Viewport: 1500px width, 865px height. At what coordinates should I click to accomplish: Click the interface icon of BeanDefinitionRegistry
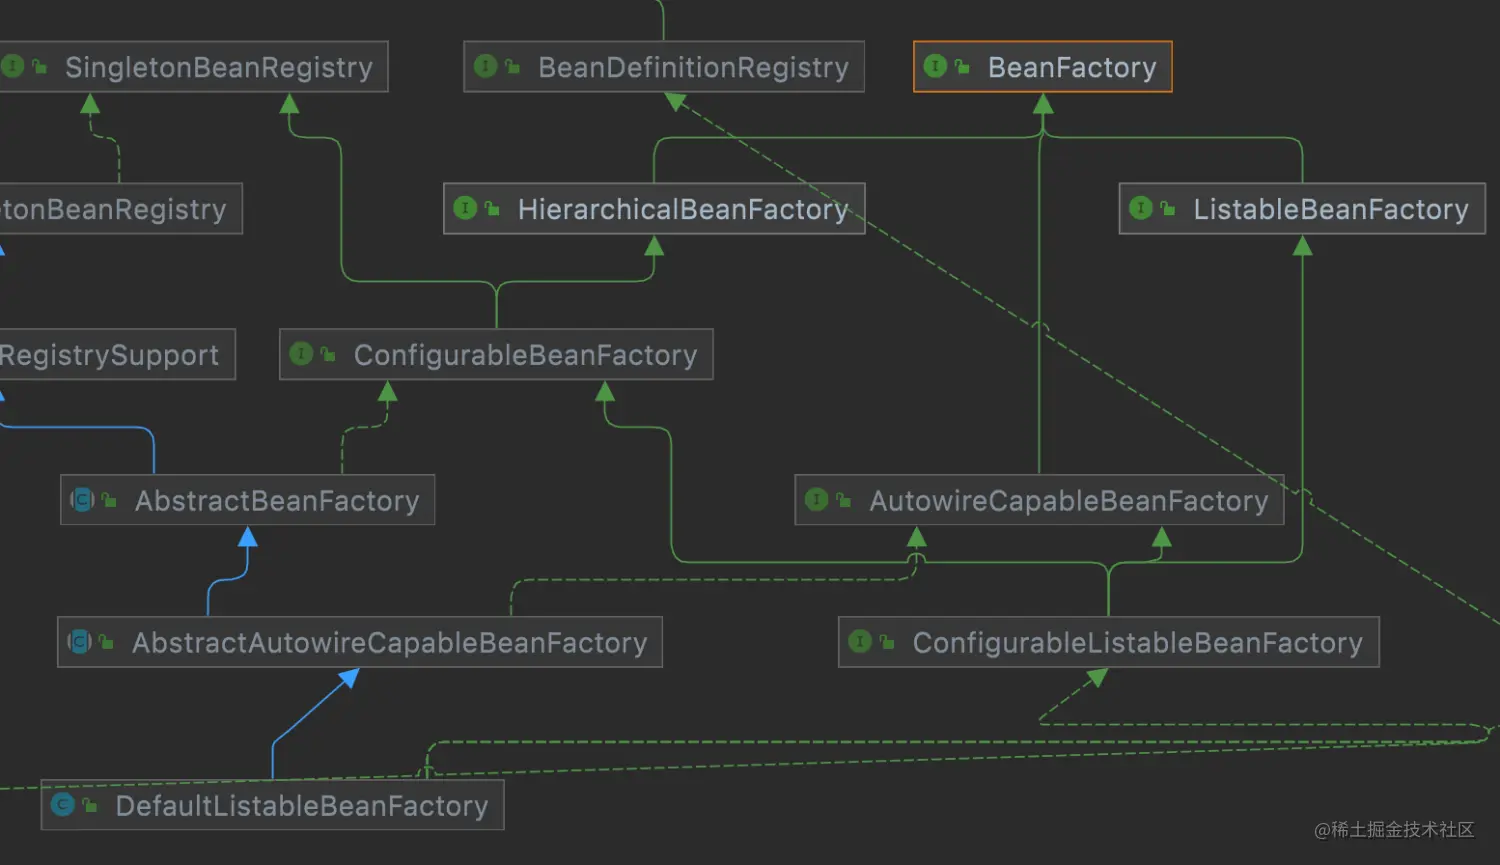(x=486, y=66)
